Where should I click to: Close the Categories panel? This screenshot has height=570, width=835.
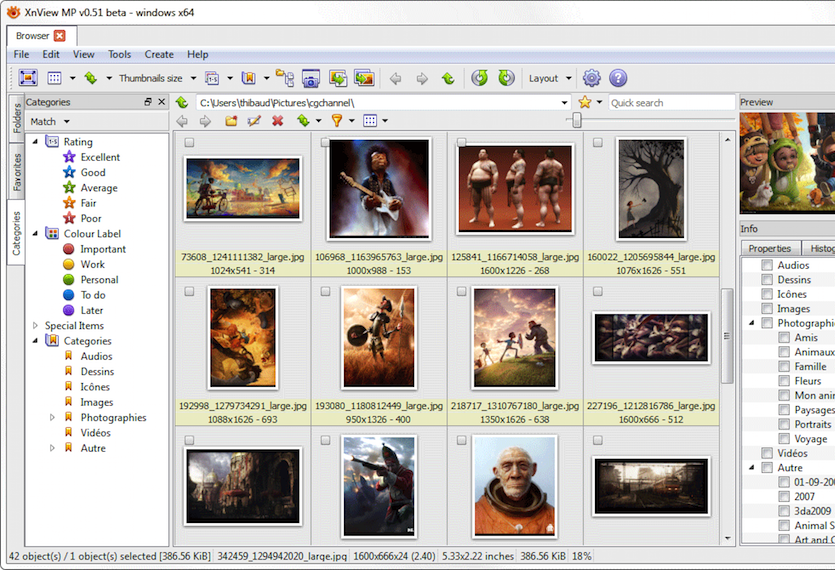pyautogui.click(x=161, y=102)
